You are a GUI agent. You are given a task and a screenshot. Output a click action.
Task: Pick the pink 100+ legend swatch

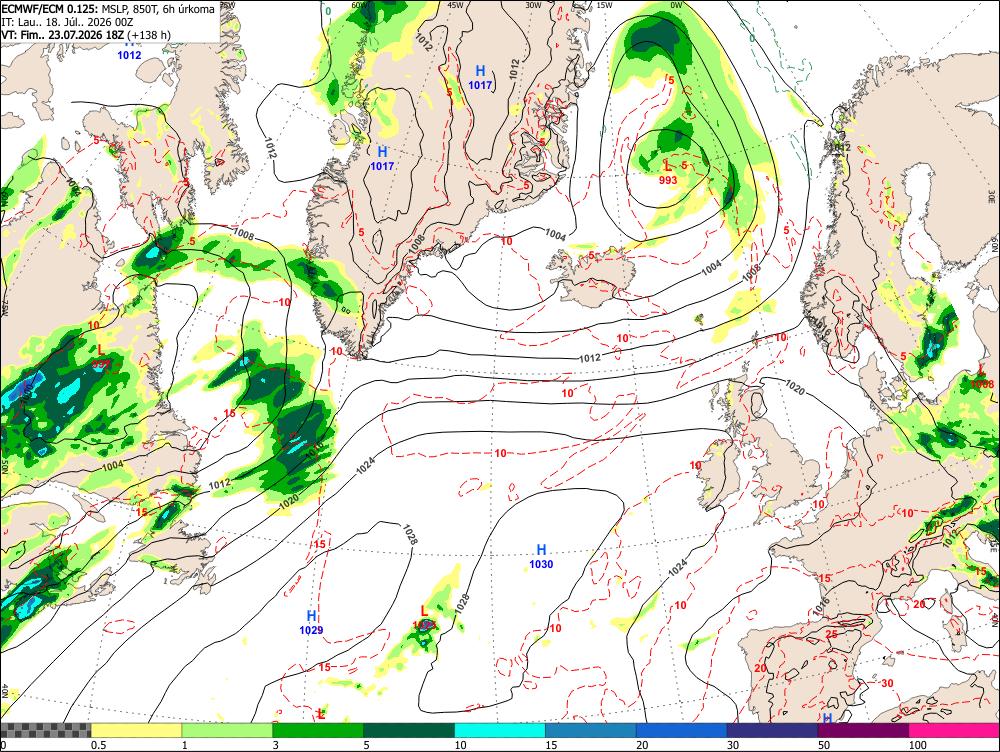coord(954,730)
